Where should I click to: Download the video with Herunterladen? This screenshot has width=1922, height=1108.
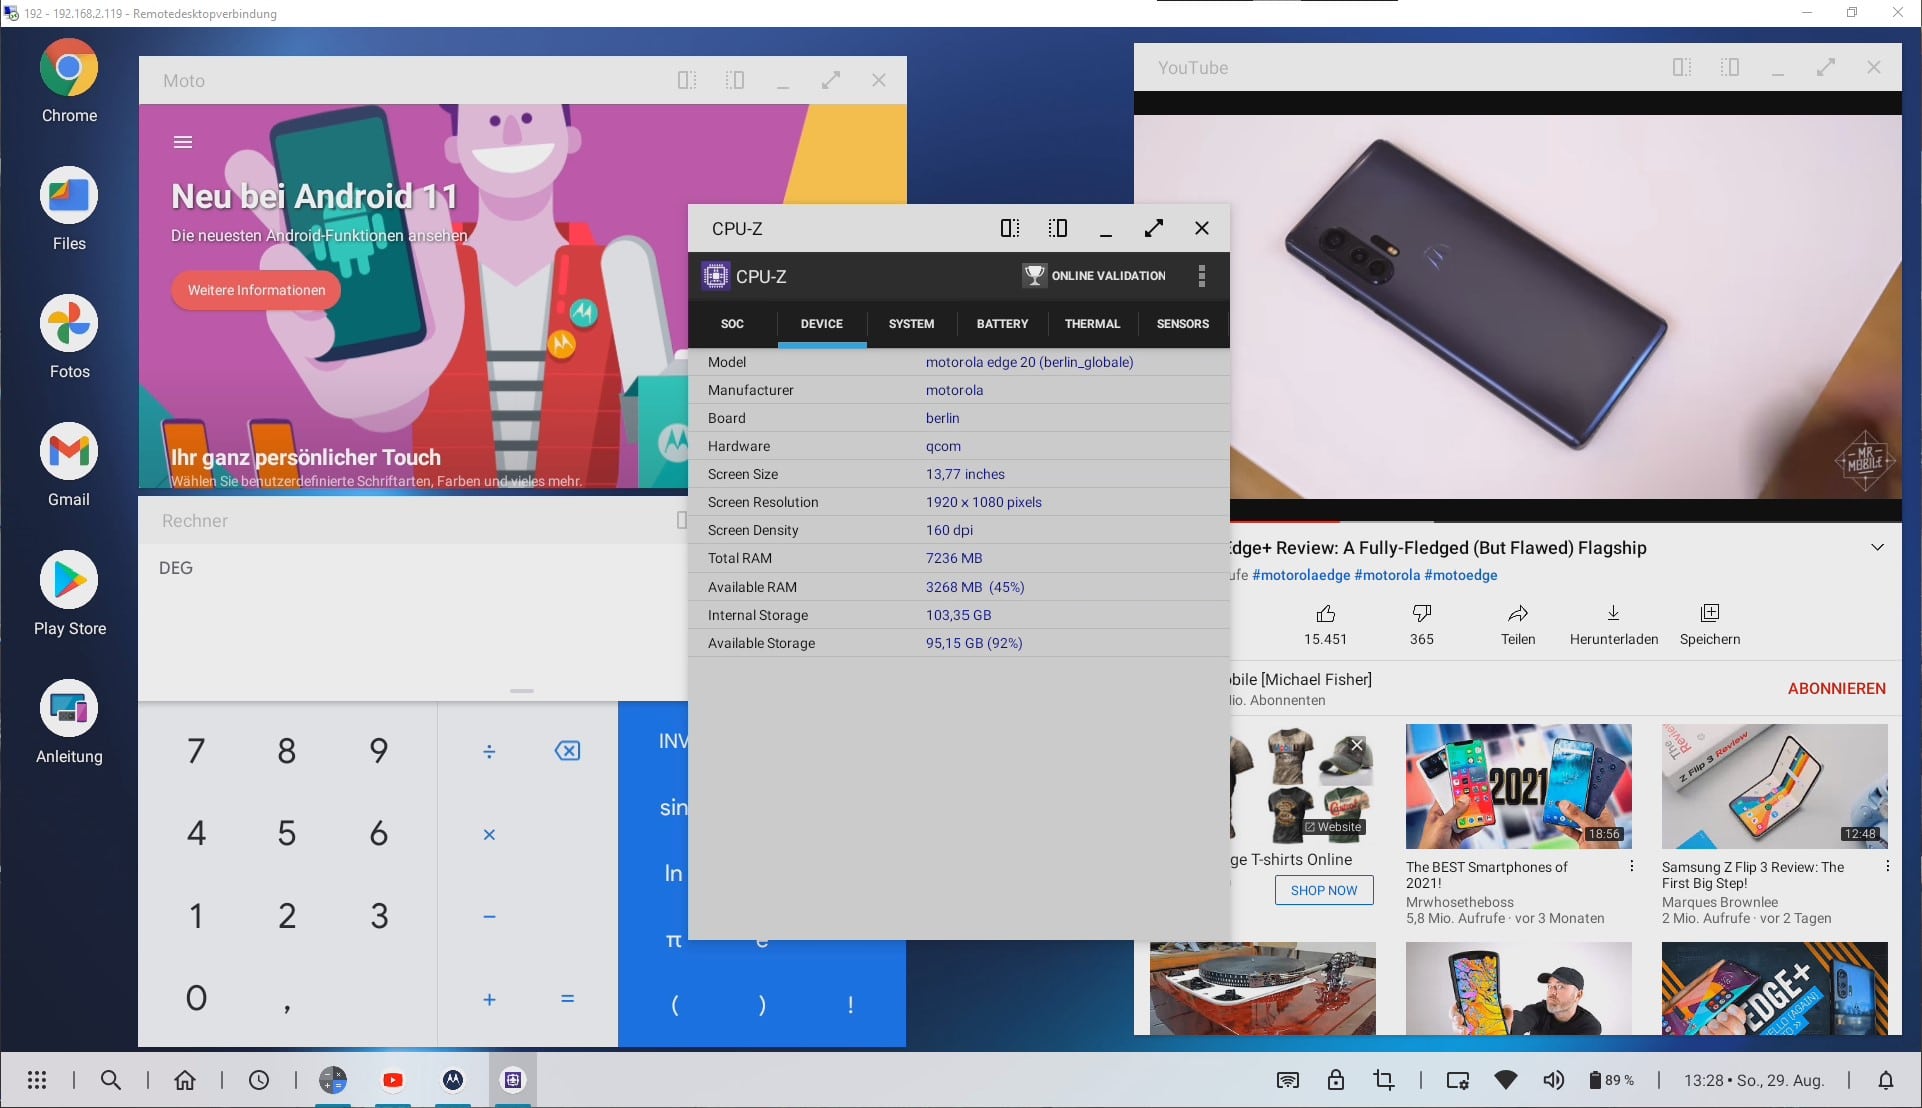click(x=1613, y=613)
